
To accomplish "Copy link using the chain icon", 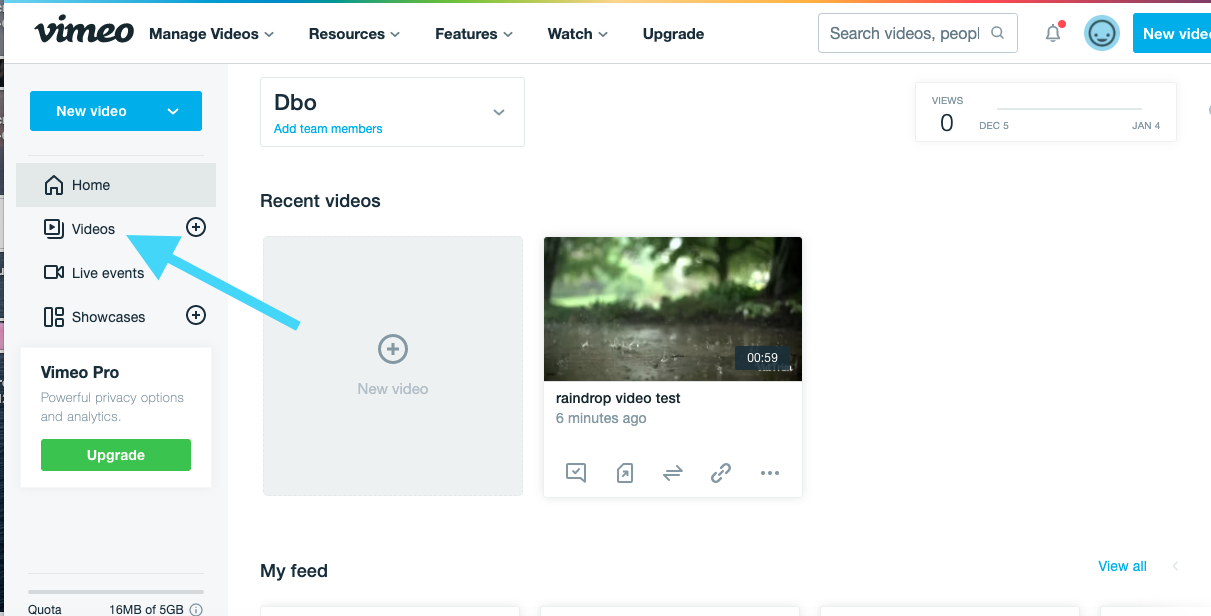I will (720, 473).
